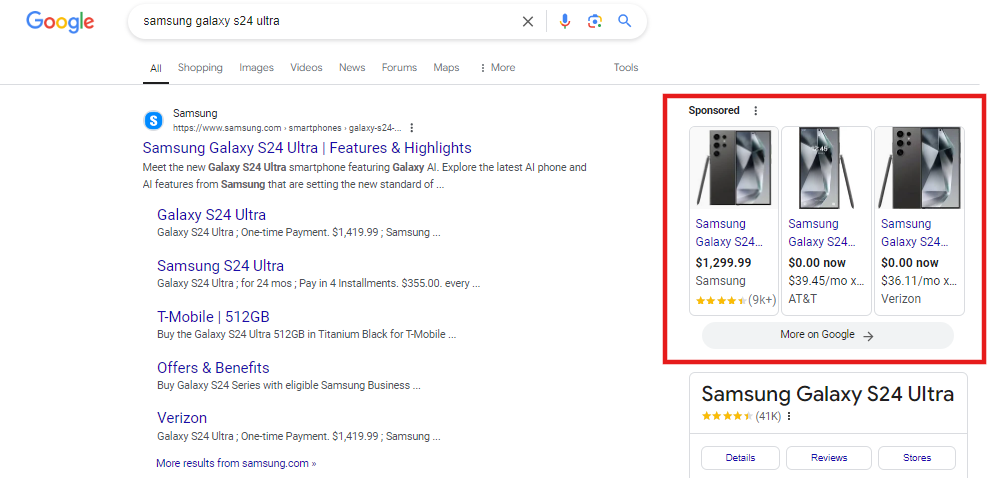Click the (41K) review count stars
Screen dimensions: 987x478
[x=741, y=416]
